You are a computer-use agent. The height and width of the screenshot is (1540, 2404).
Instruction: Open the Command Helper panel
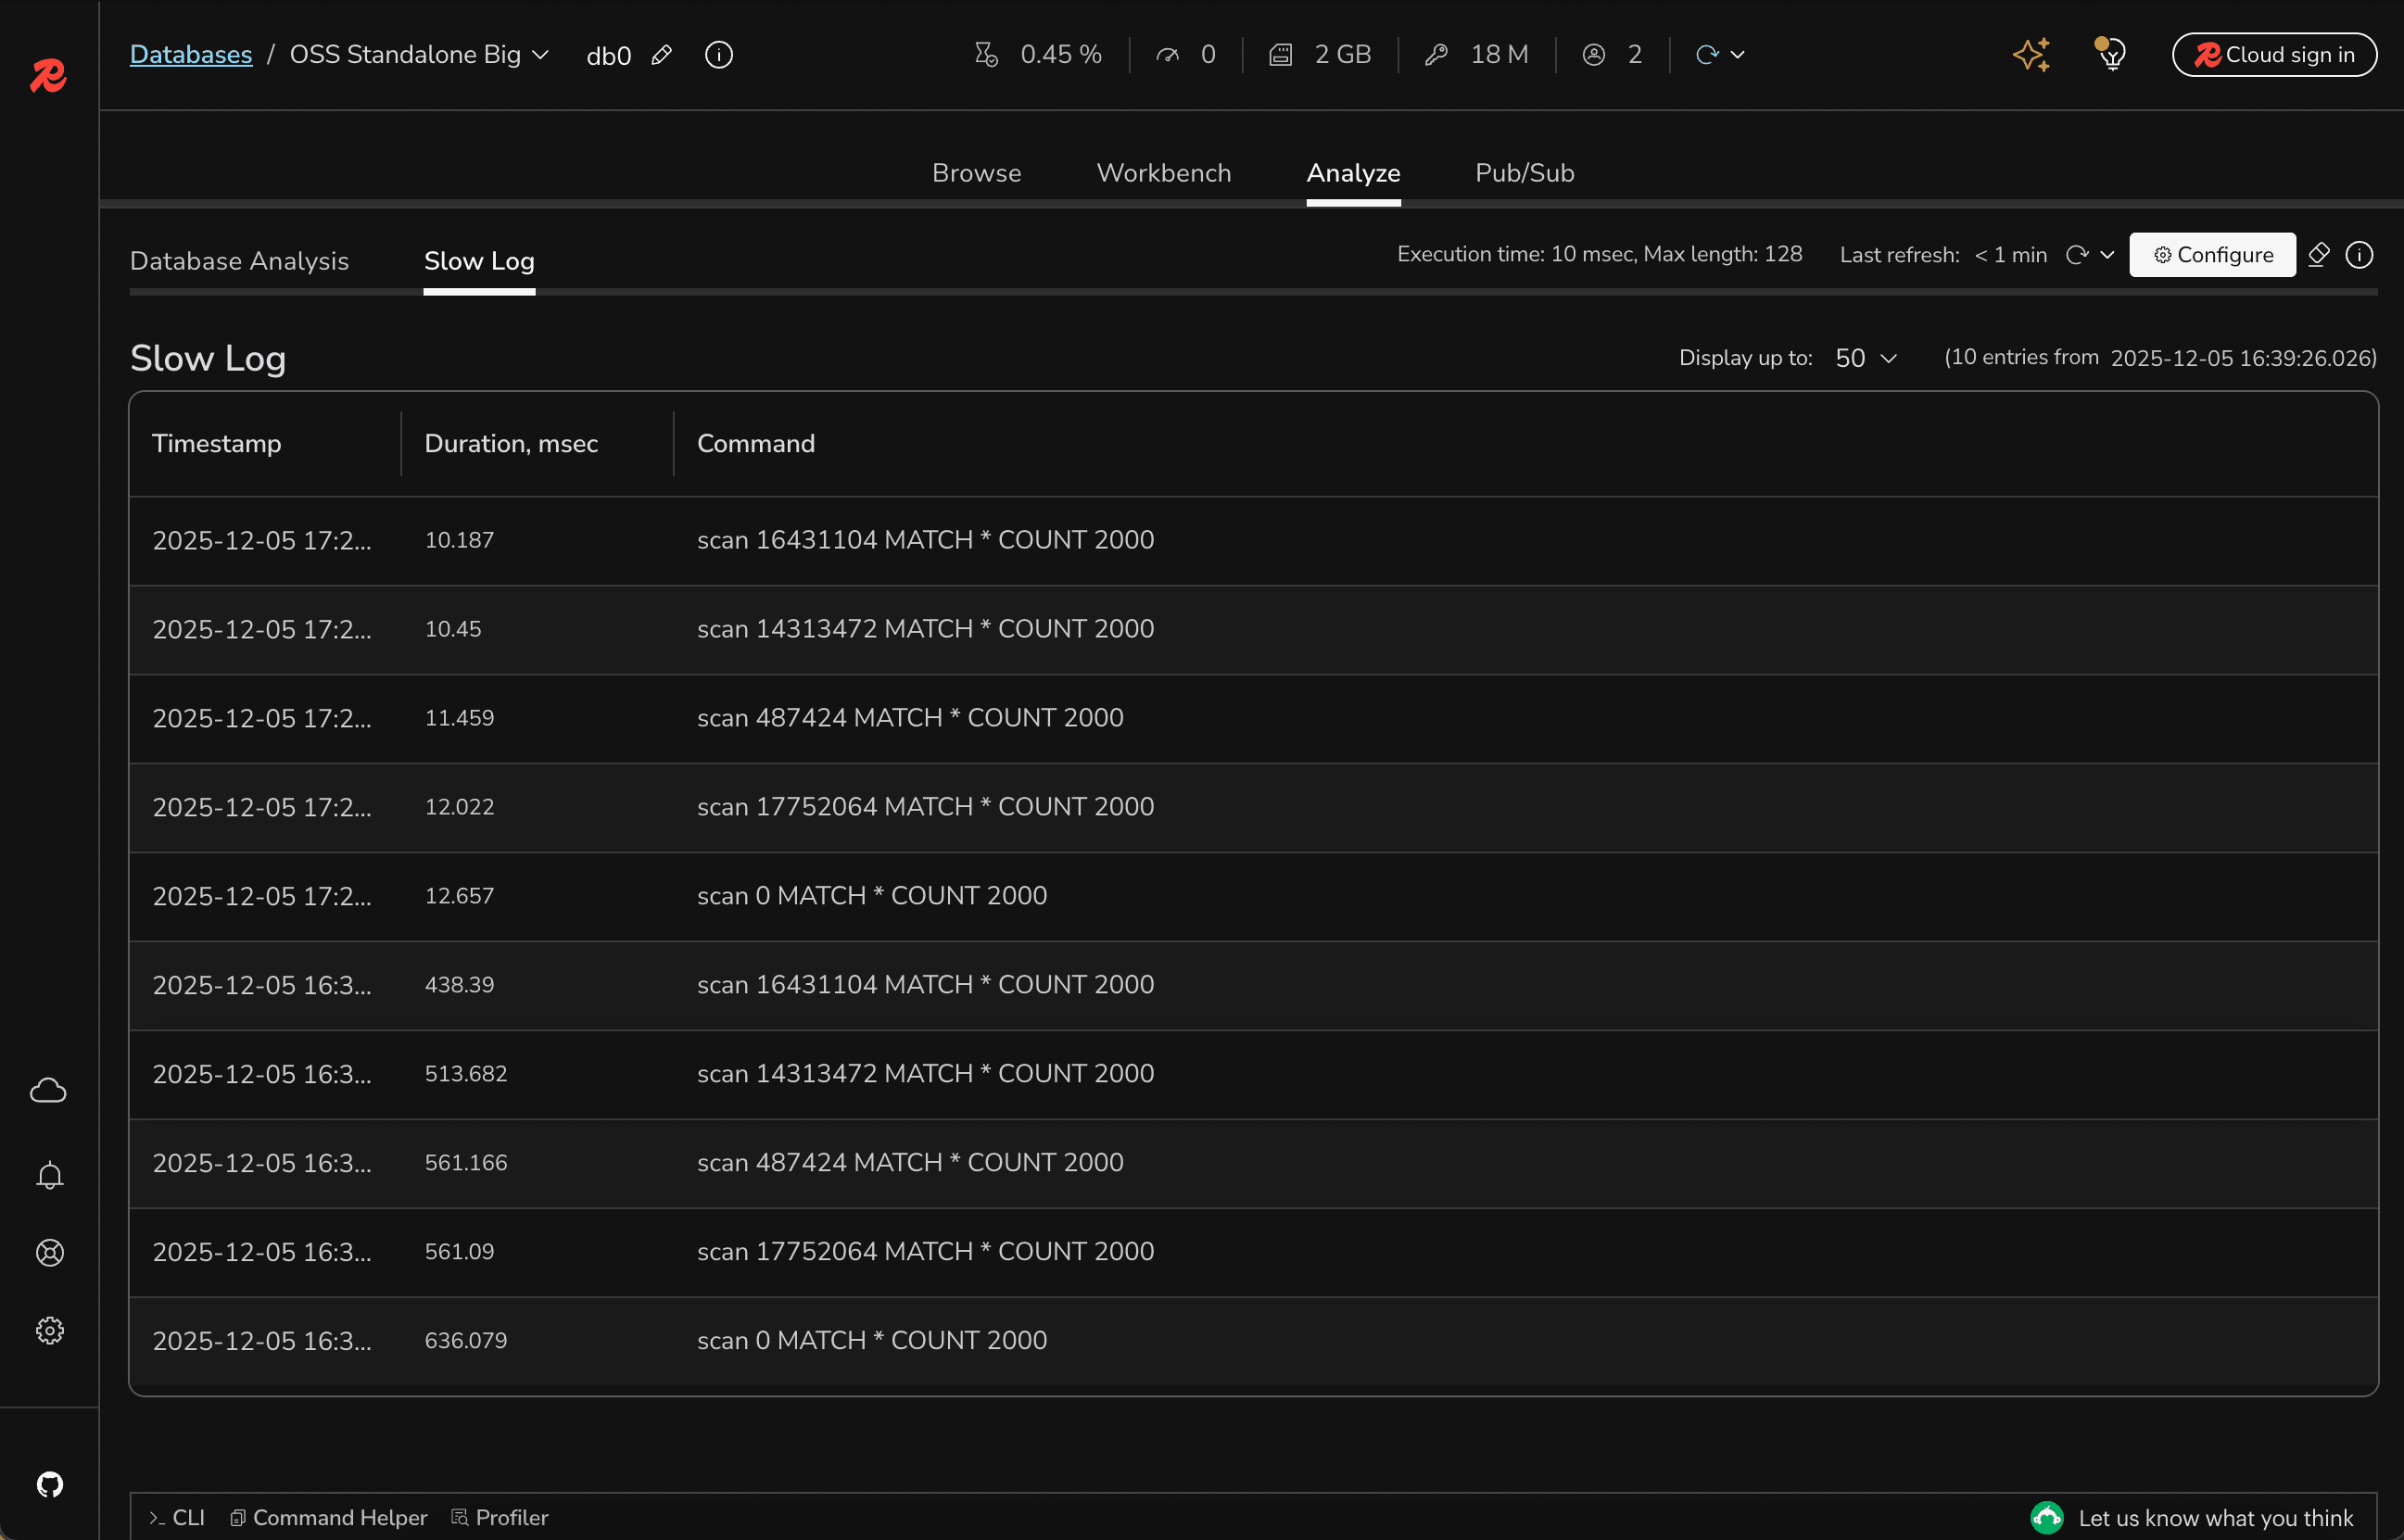point(328,1518)
